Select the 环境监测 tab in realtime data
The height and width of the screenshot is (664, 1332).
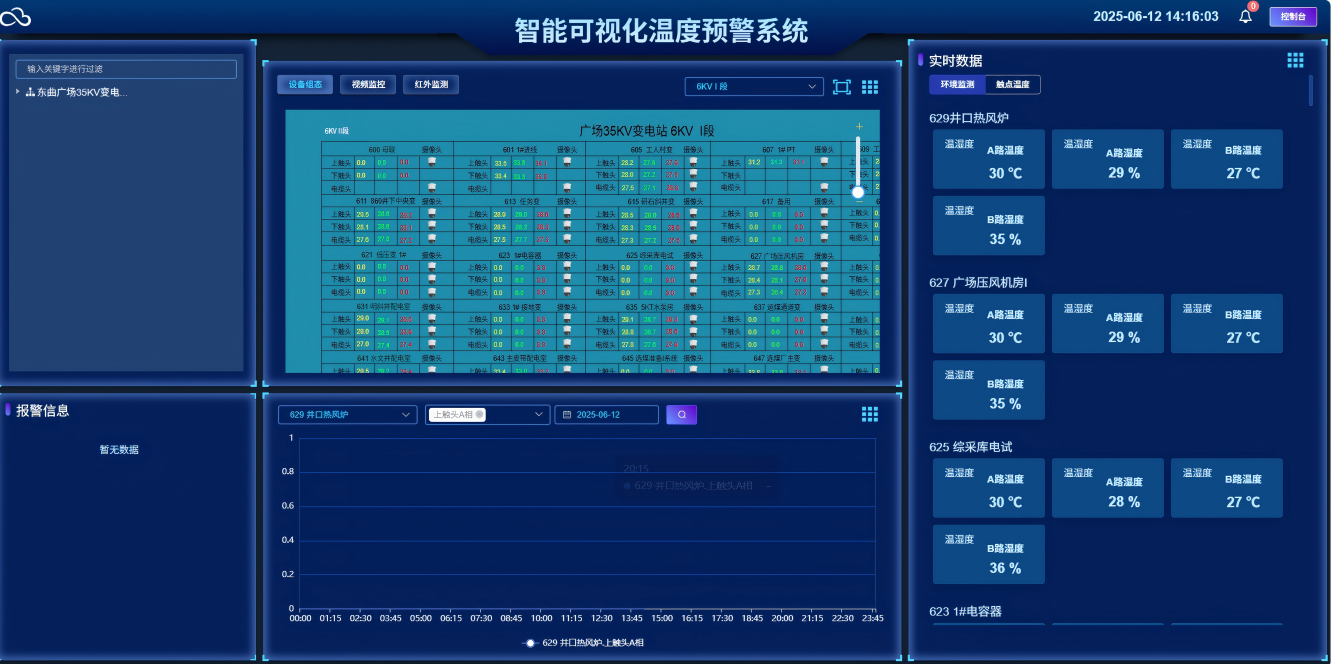(x=957, y=85)
